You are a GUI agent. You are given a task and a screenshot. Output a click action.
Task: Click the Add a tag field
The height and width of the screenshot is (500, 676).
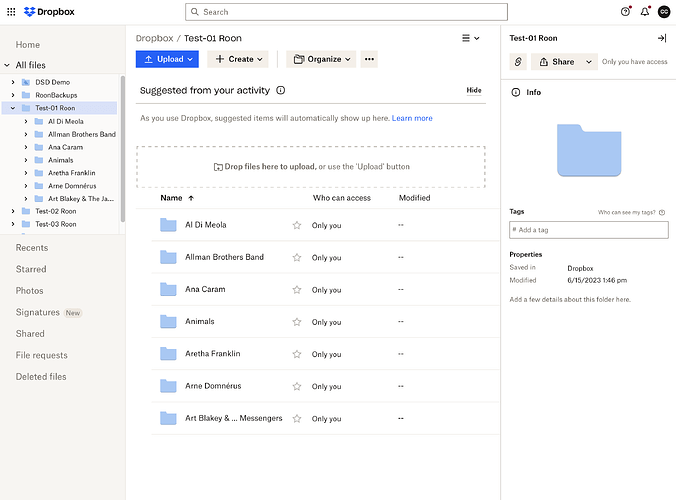(588, 230)
